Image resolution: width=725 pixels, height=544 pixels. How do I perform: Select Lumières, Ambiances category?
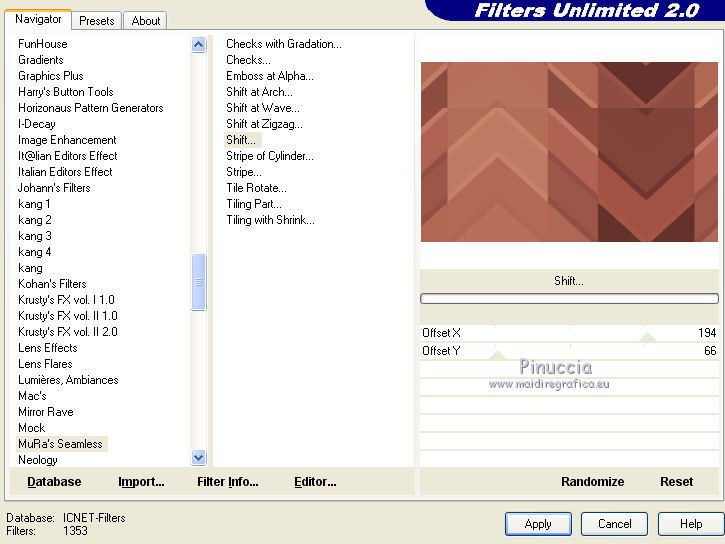click(68, 380)
